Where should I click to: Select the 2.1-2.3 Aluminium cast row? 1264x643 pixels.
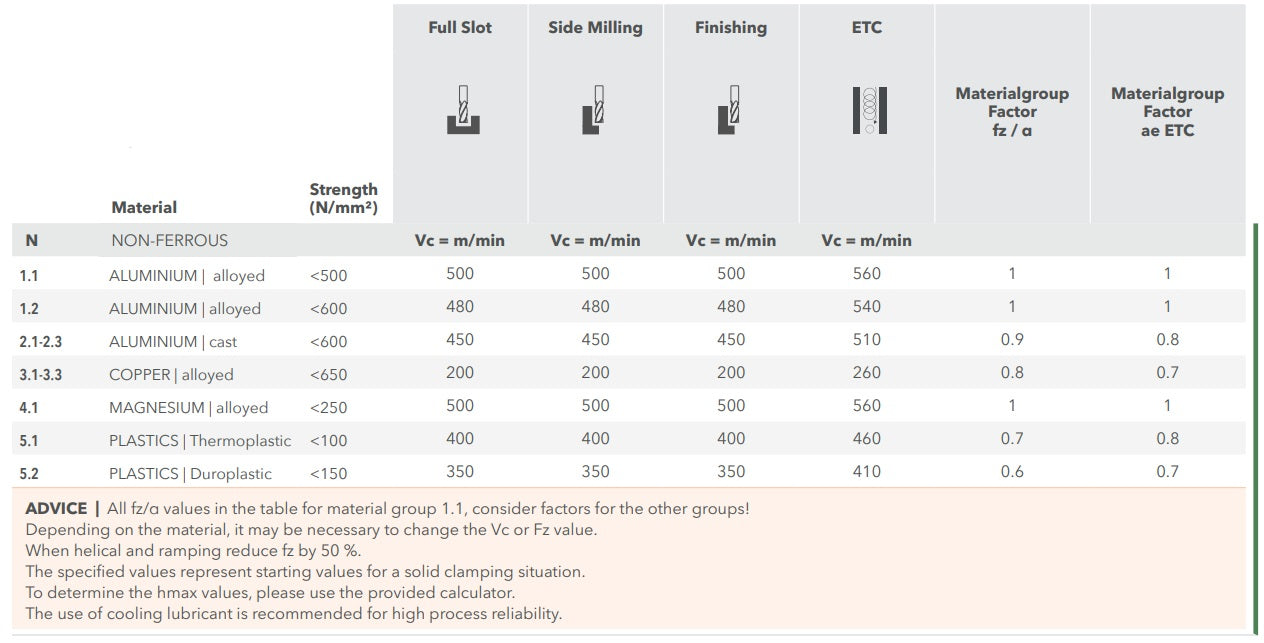click(632, 340)
